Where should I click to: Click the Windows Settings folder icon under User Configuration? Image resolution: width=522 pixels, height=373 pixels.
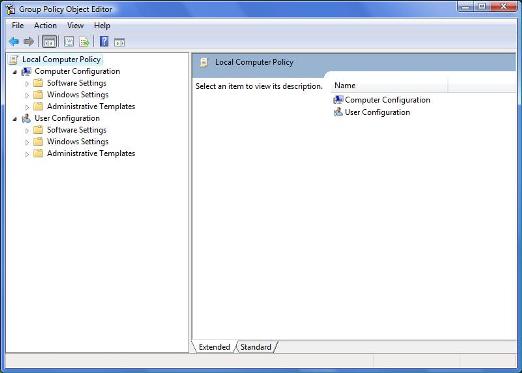pyautogui.click(x=38, y=142)
